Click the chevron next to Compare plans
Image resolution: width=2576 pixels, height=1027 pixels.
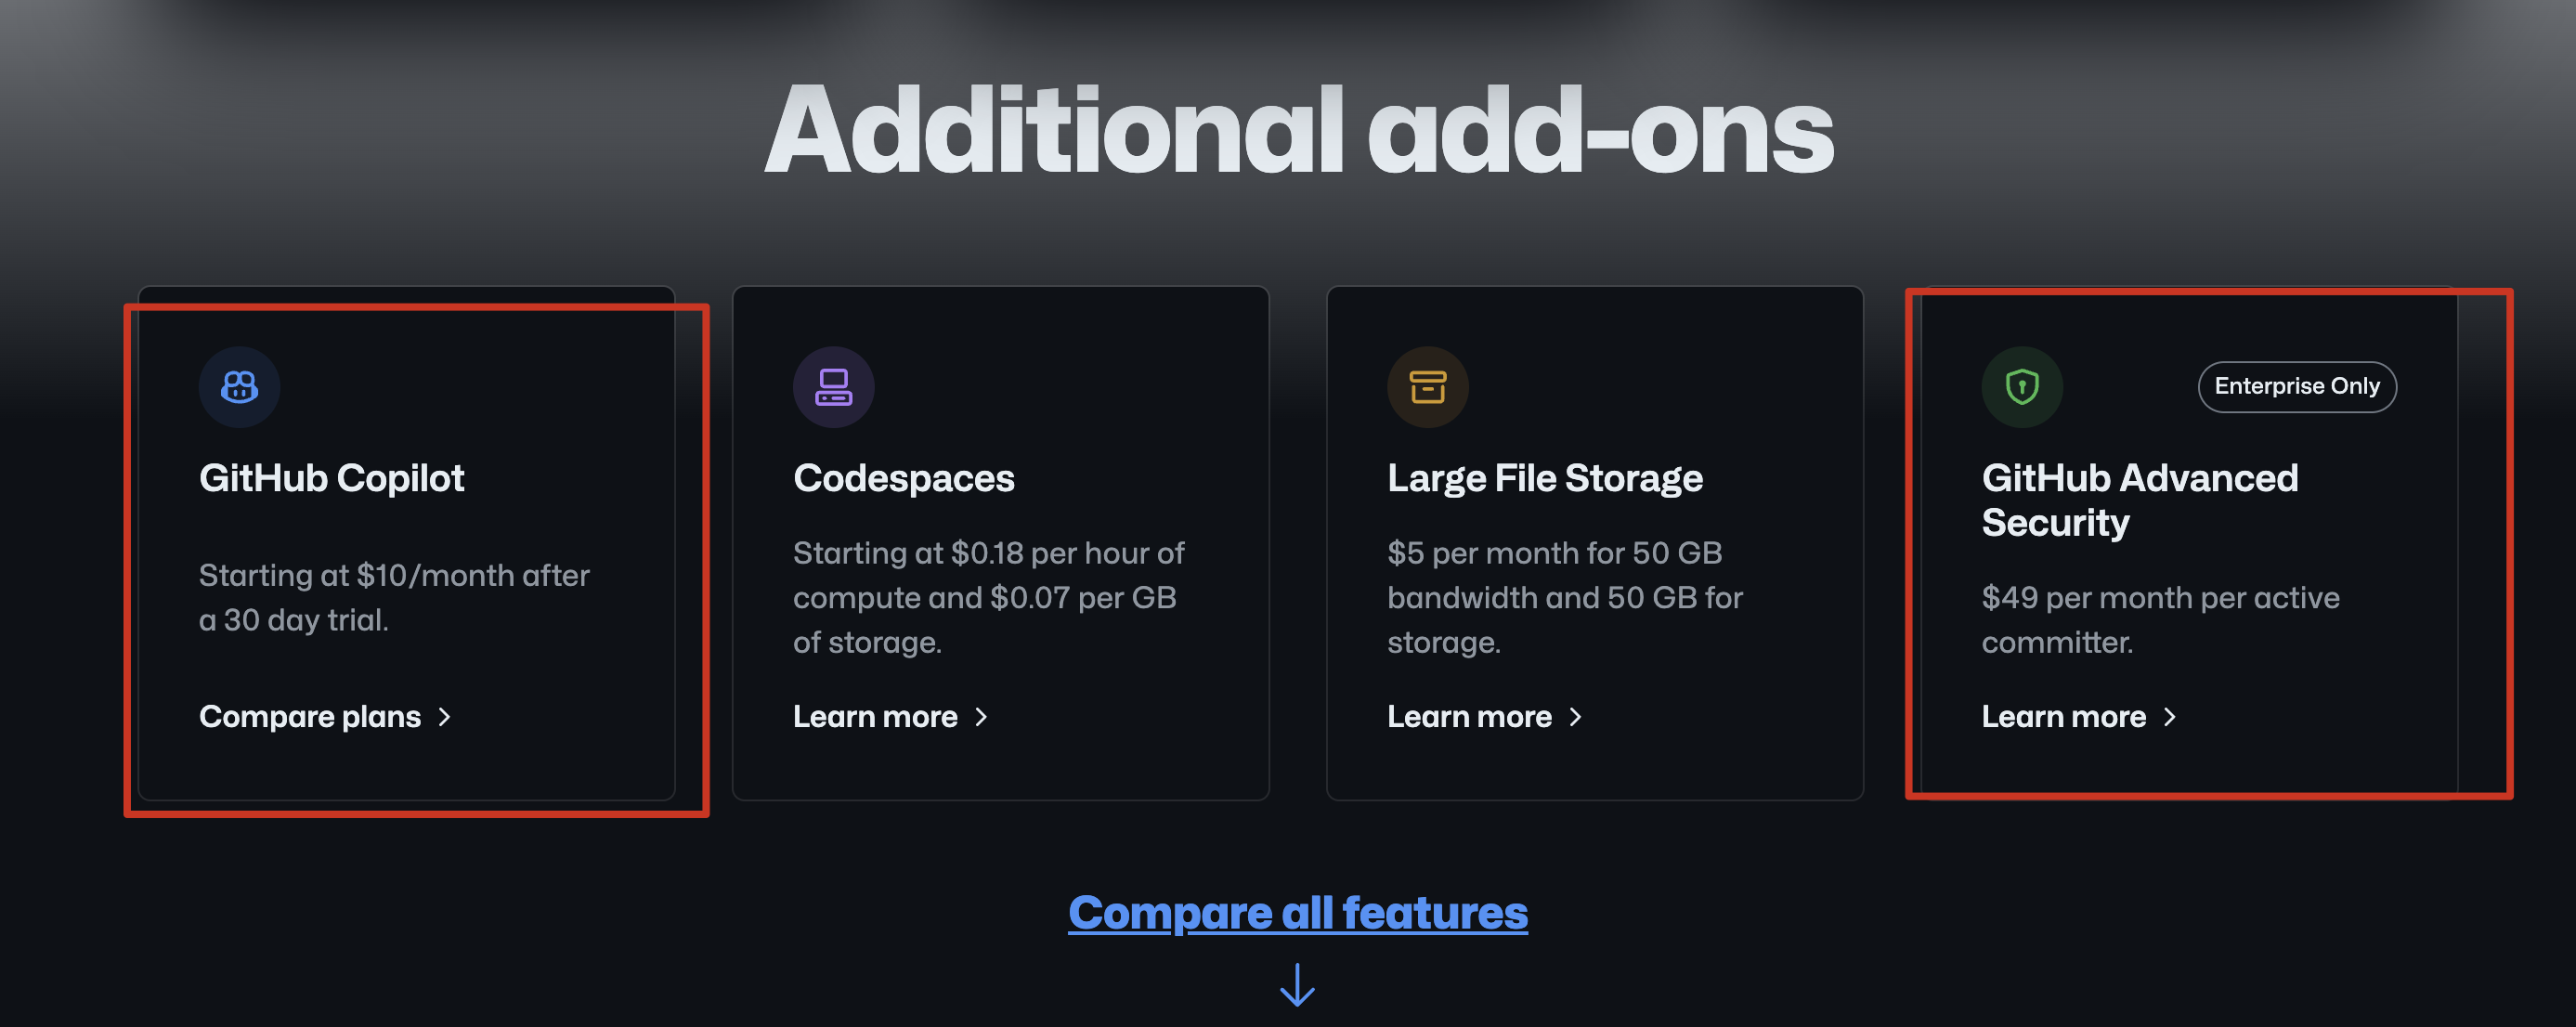click(x=445, y=717)
